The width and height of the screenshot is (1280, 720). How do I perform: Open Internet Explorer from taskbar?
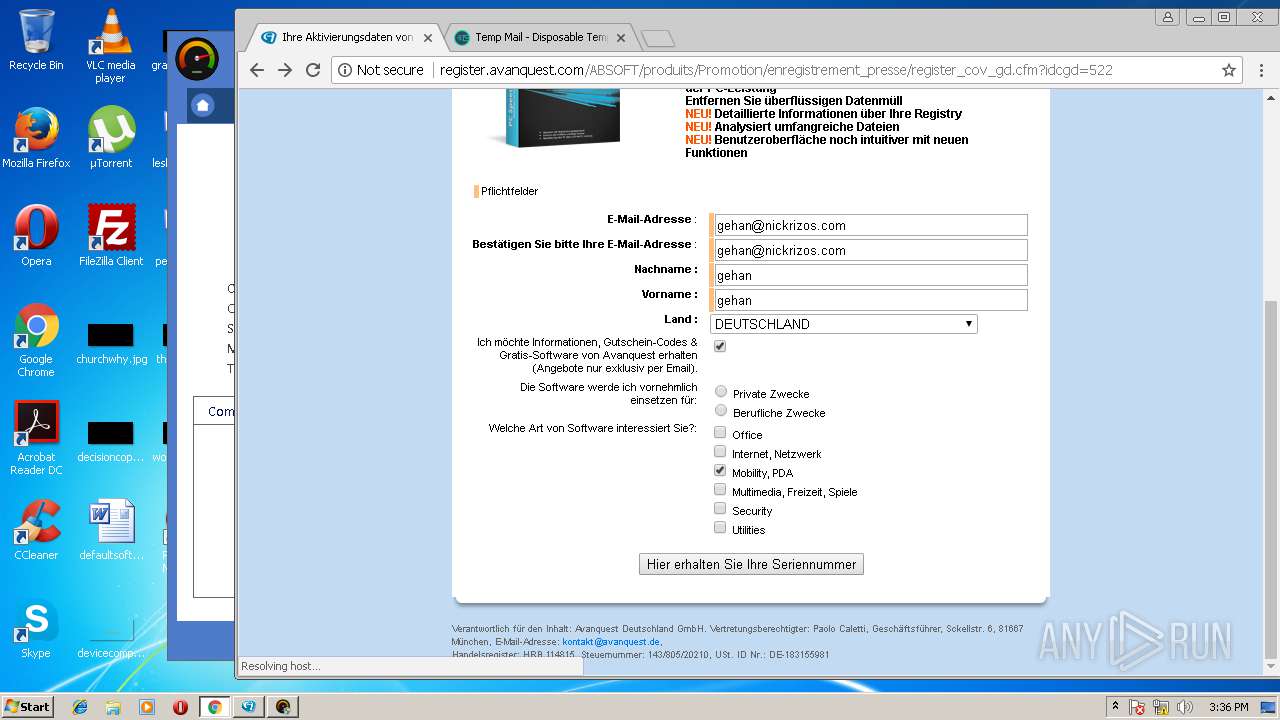click(80, 707)
